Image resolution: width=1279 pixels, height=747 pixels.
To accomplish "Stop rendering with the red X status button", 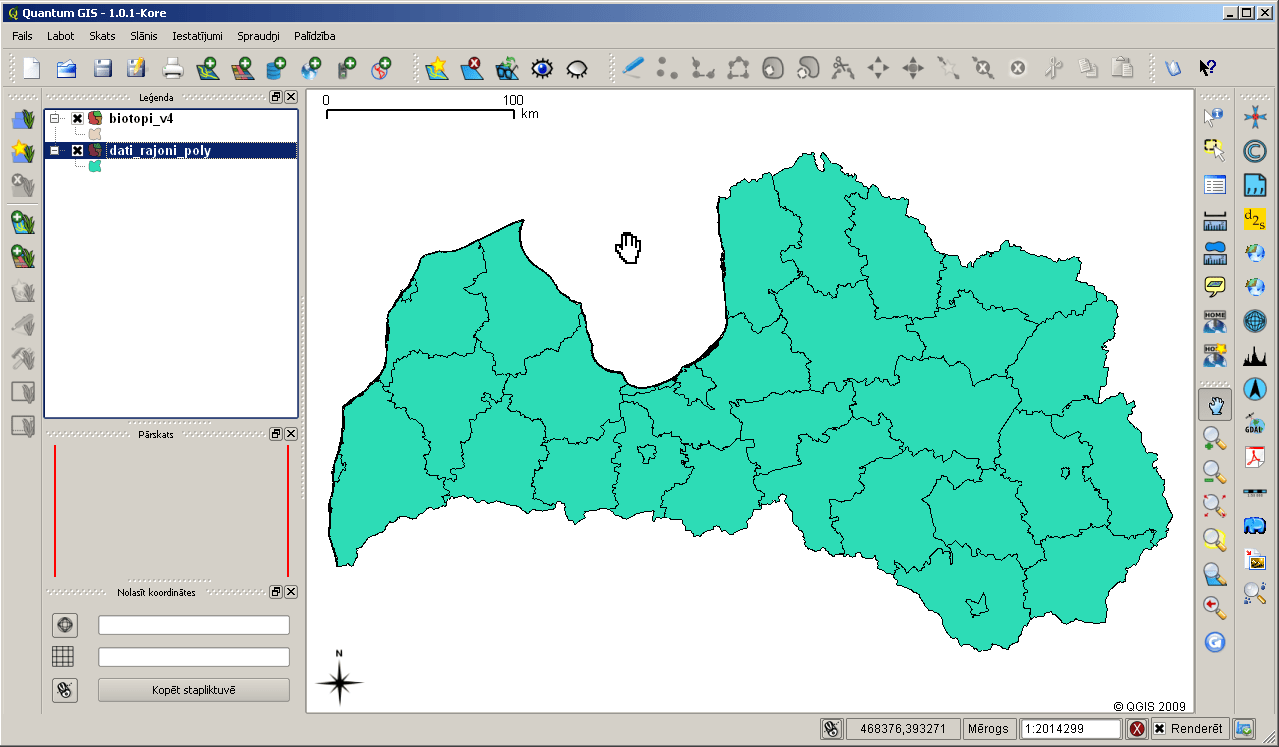I will (1137, 729).
